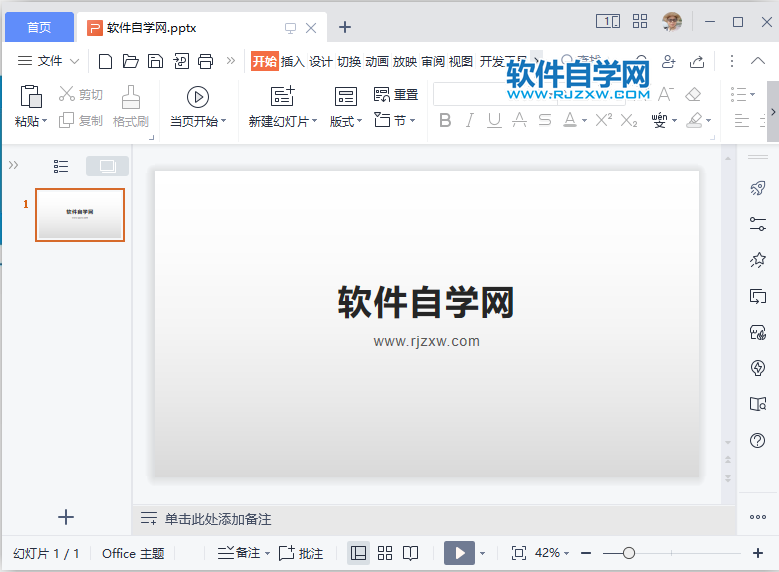The image size is (779, 572).
Task: Click the New blank document icon
Action: (x=105, y=61)
